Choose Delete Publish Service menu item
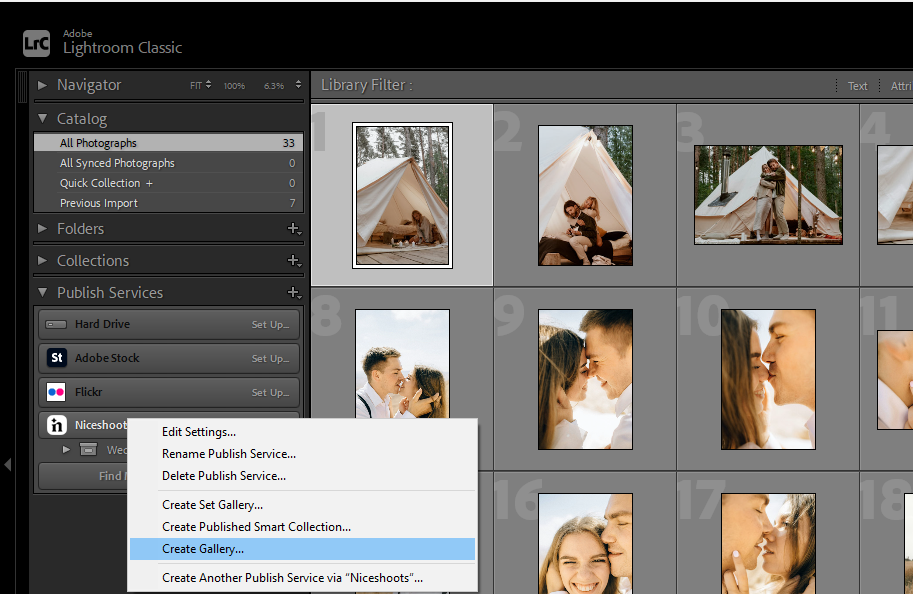Viewport: 913px width, 594px height. click(x=302, y=476)
